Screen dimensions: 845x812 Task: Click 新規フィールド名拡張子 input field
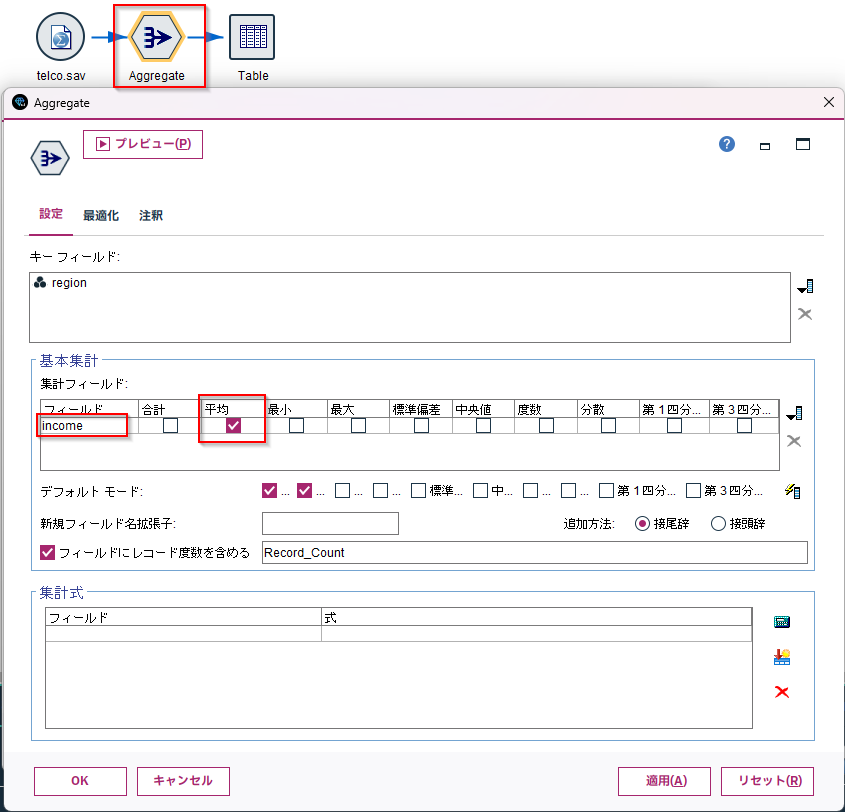[x=330, y=523]
